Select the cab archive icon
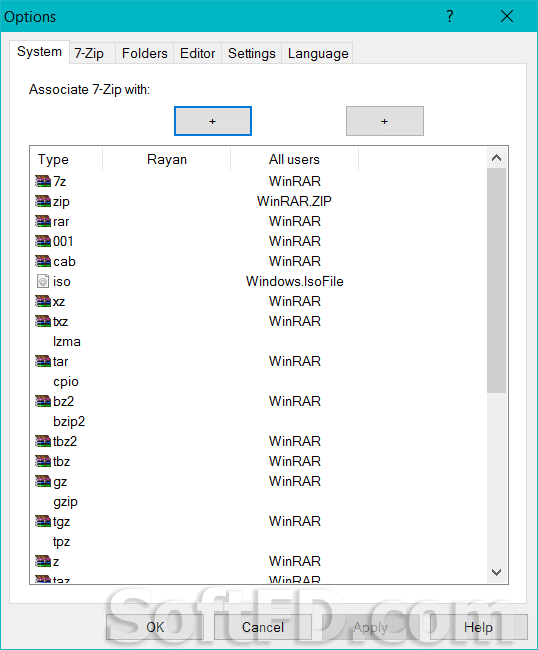Image resolution: width=538 pixels, height=650 pixels. [43, 261]
